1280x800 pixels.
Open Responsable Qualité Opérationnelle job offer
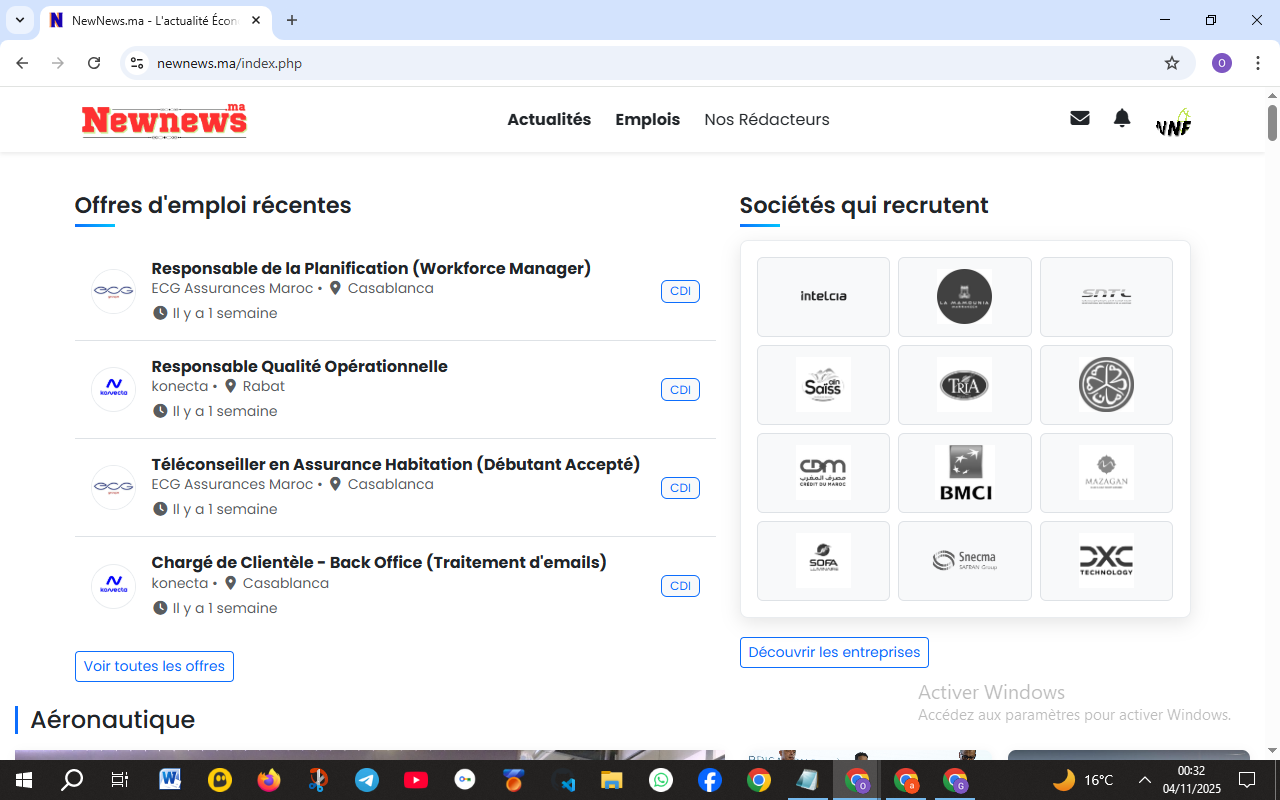(299, 366)
